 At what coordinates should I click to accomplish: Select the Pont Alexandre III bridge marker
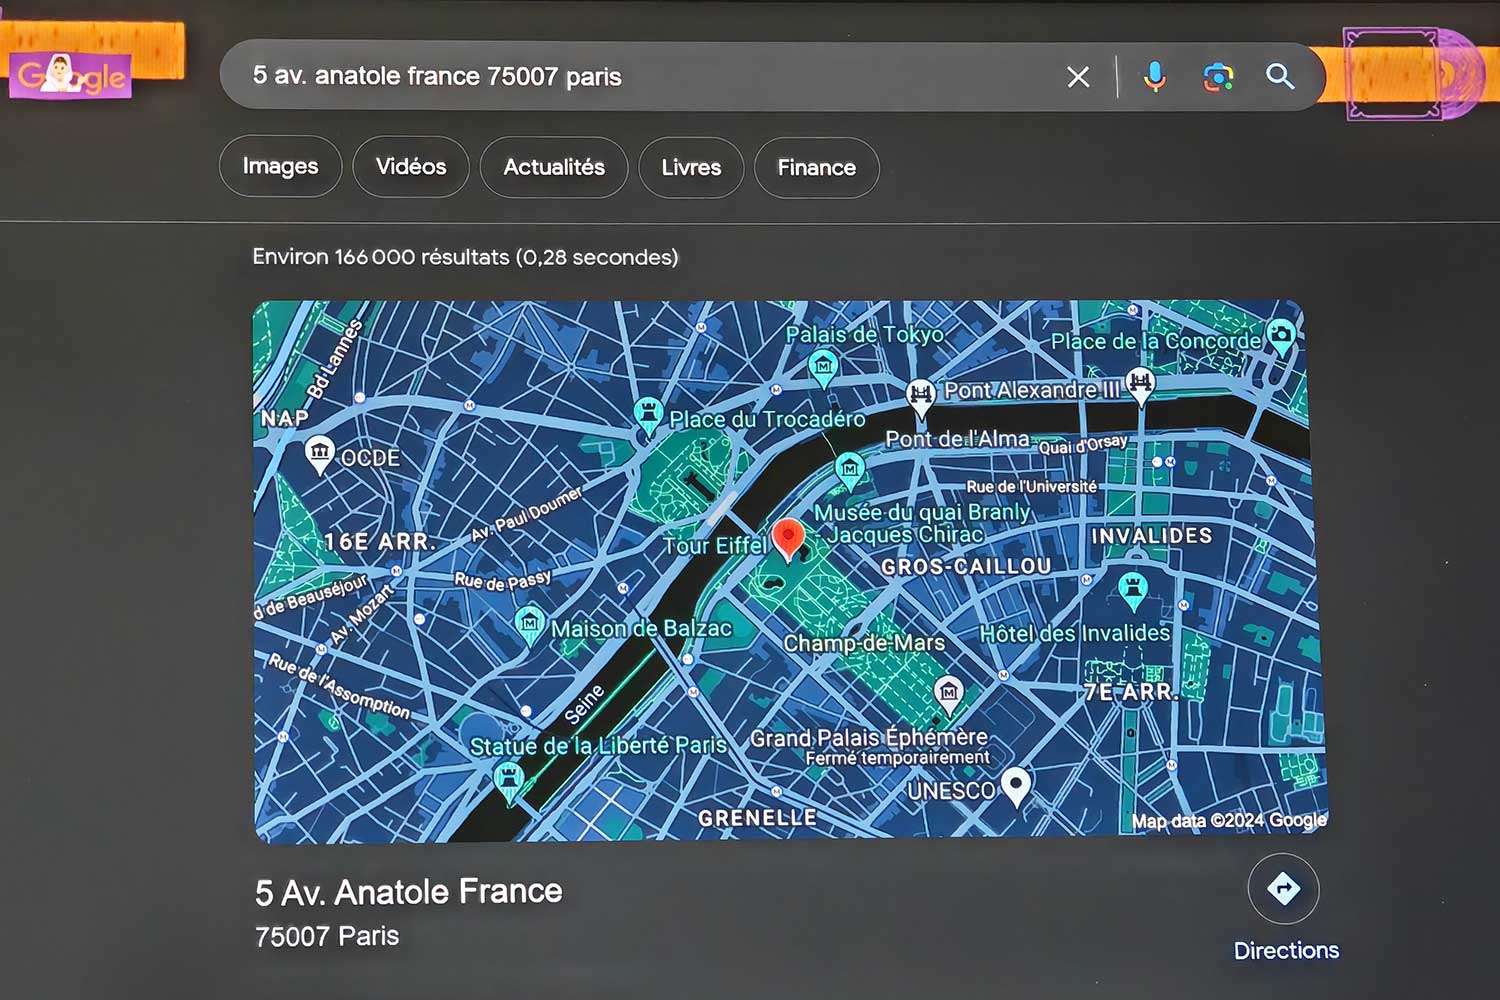click(x=1140, y=385)
